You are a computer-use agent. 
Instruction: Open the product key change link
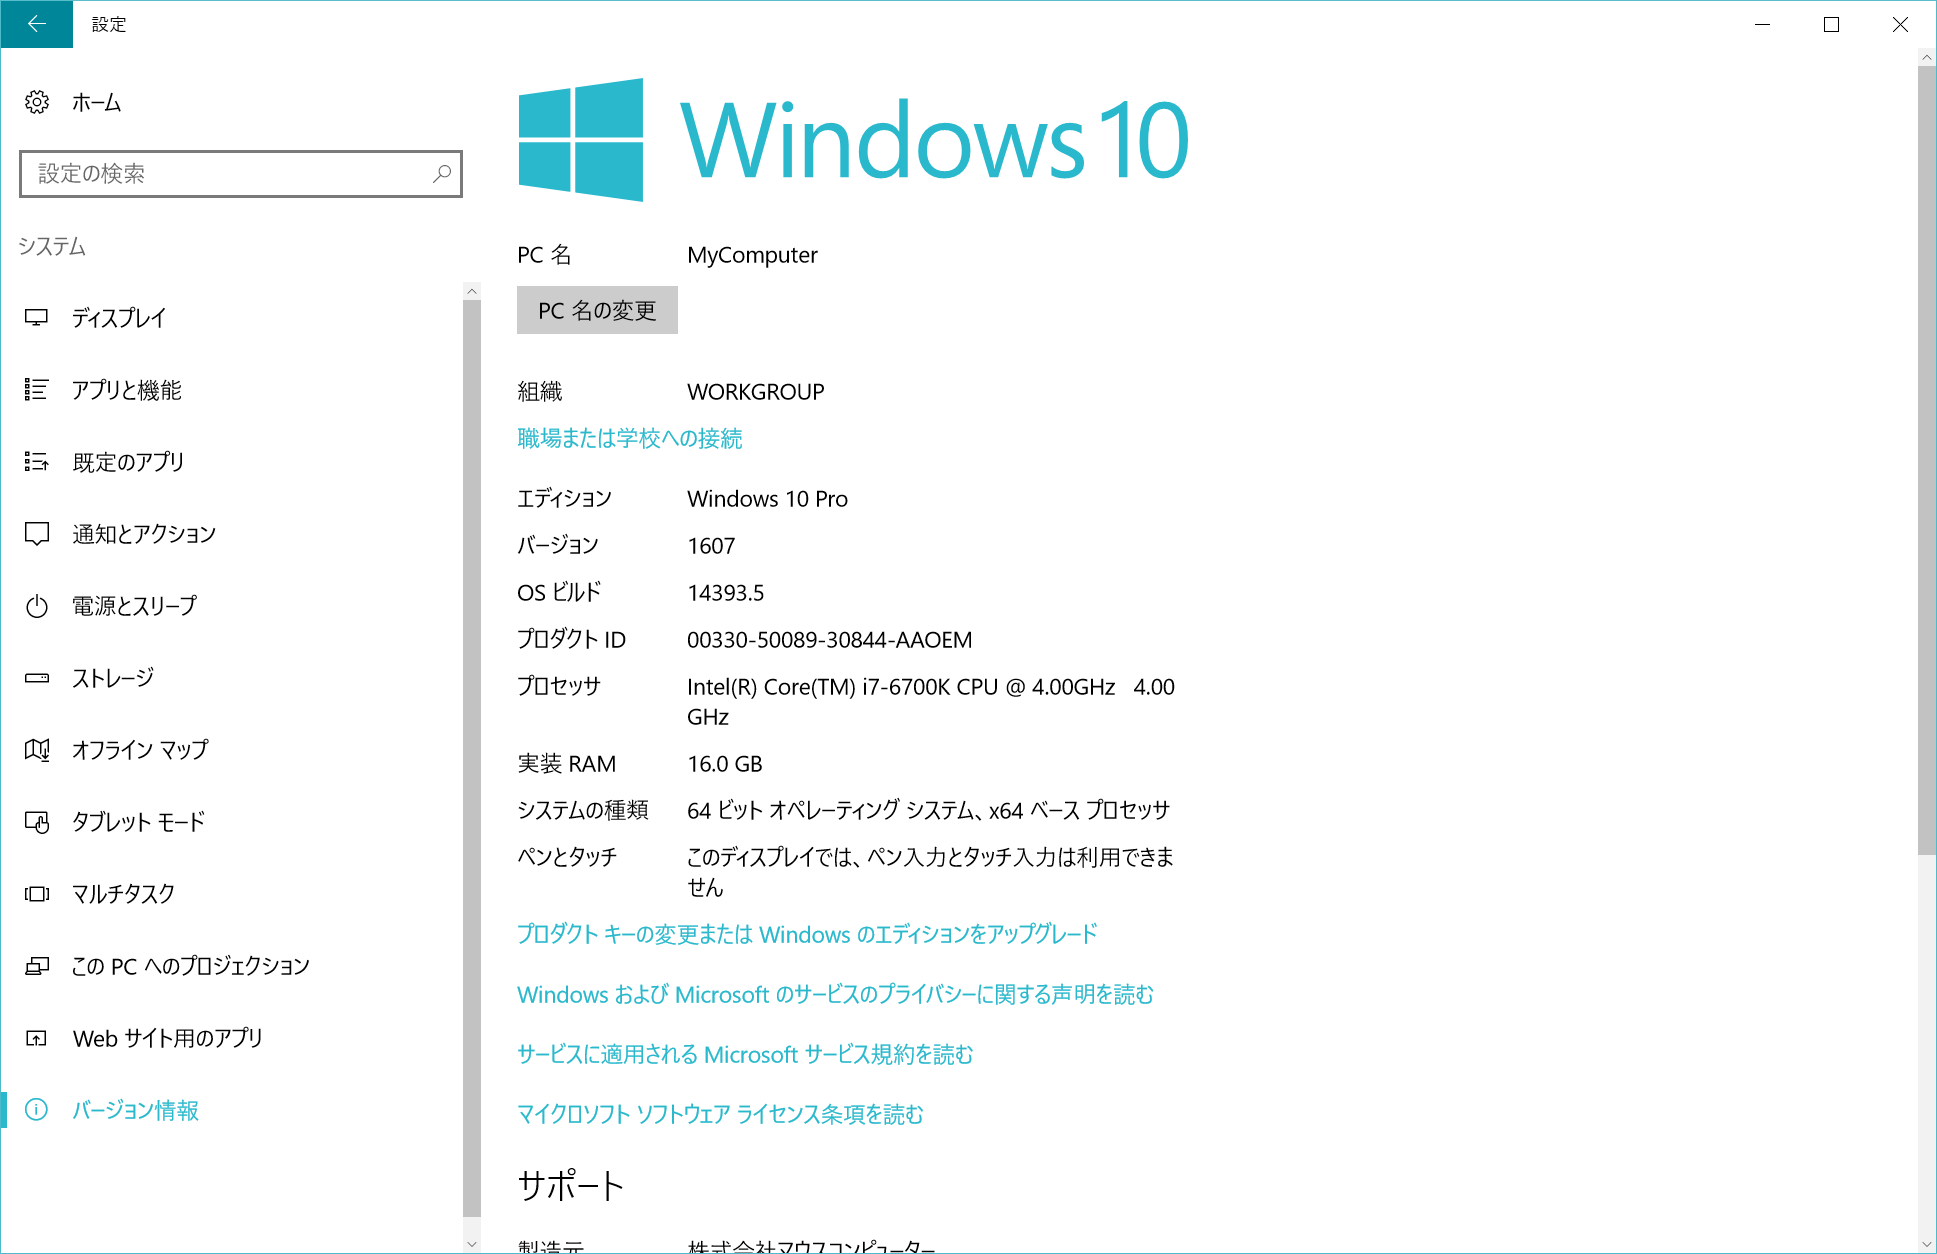click(x=807, y=934)
